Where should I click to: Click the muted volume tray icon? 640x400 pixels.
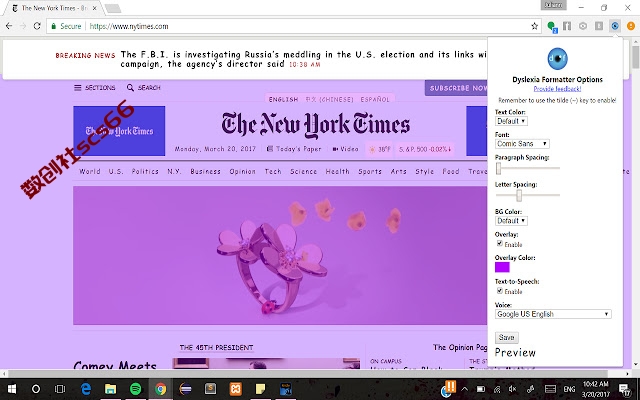[513, 389]
